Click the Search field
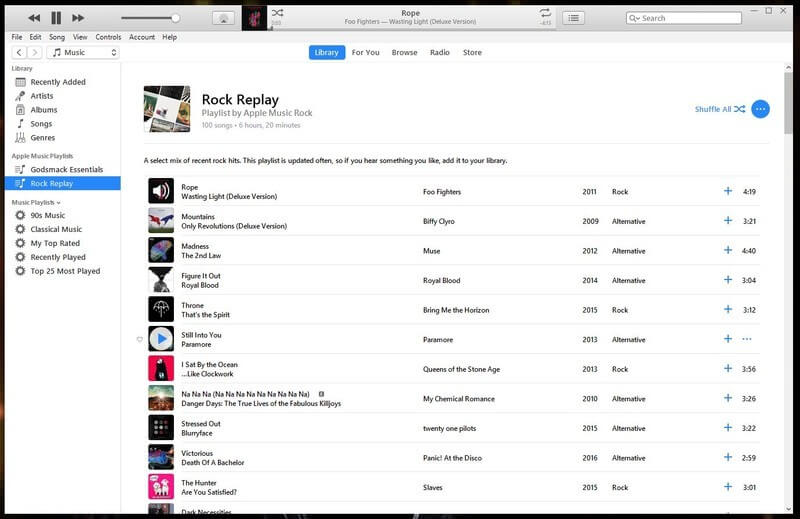 click(684, 18)
